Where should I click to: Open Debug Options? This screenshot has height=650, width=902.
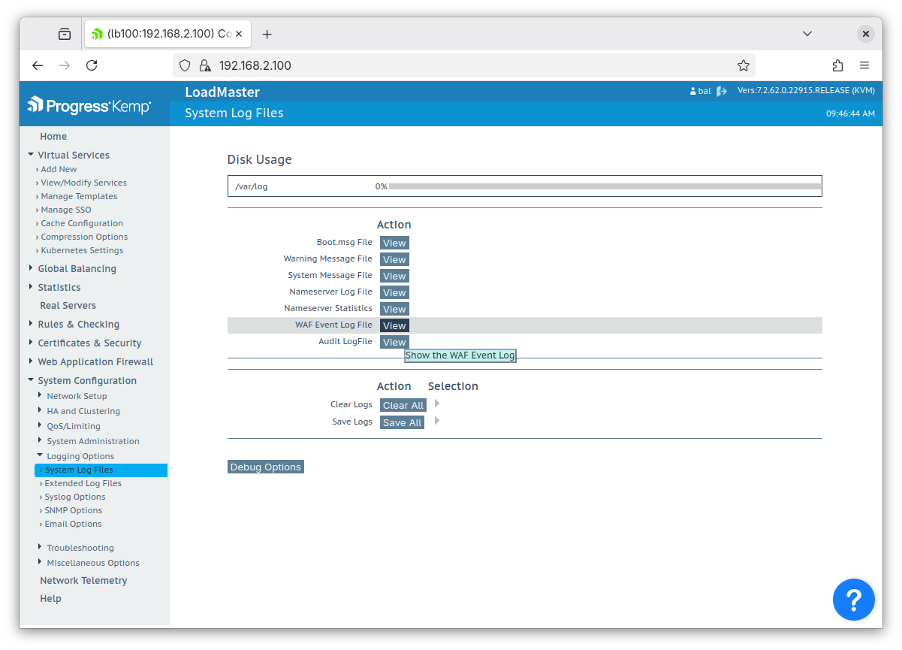pyautogui.click(x=265, y=466)
